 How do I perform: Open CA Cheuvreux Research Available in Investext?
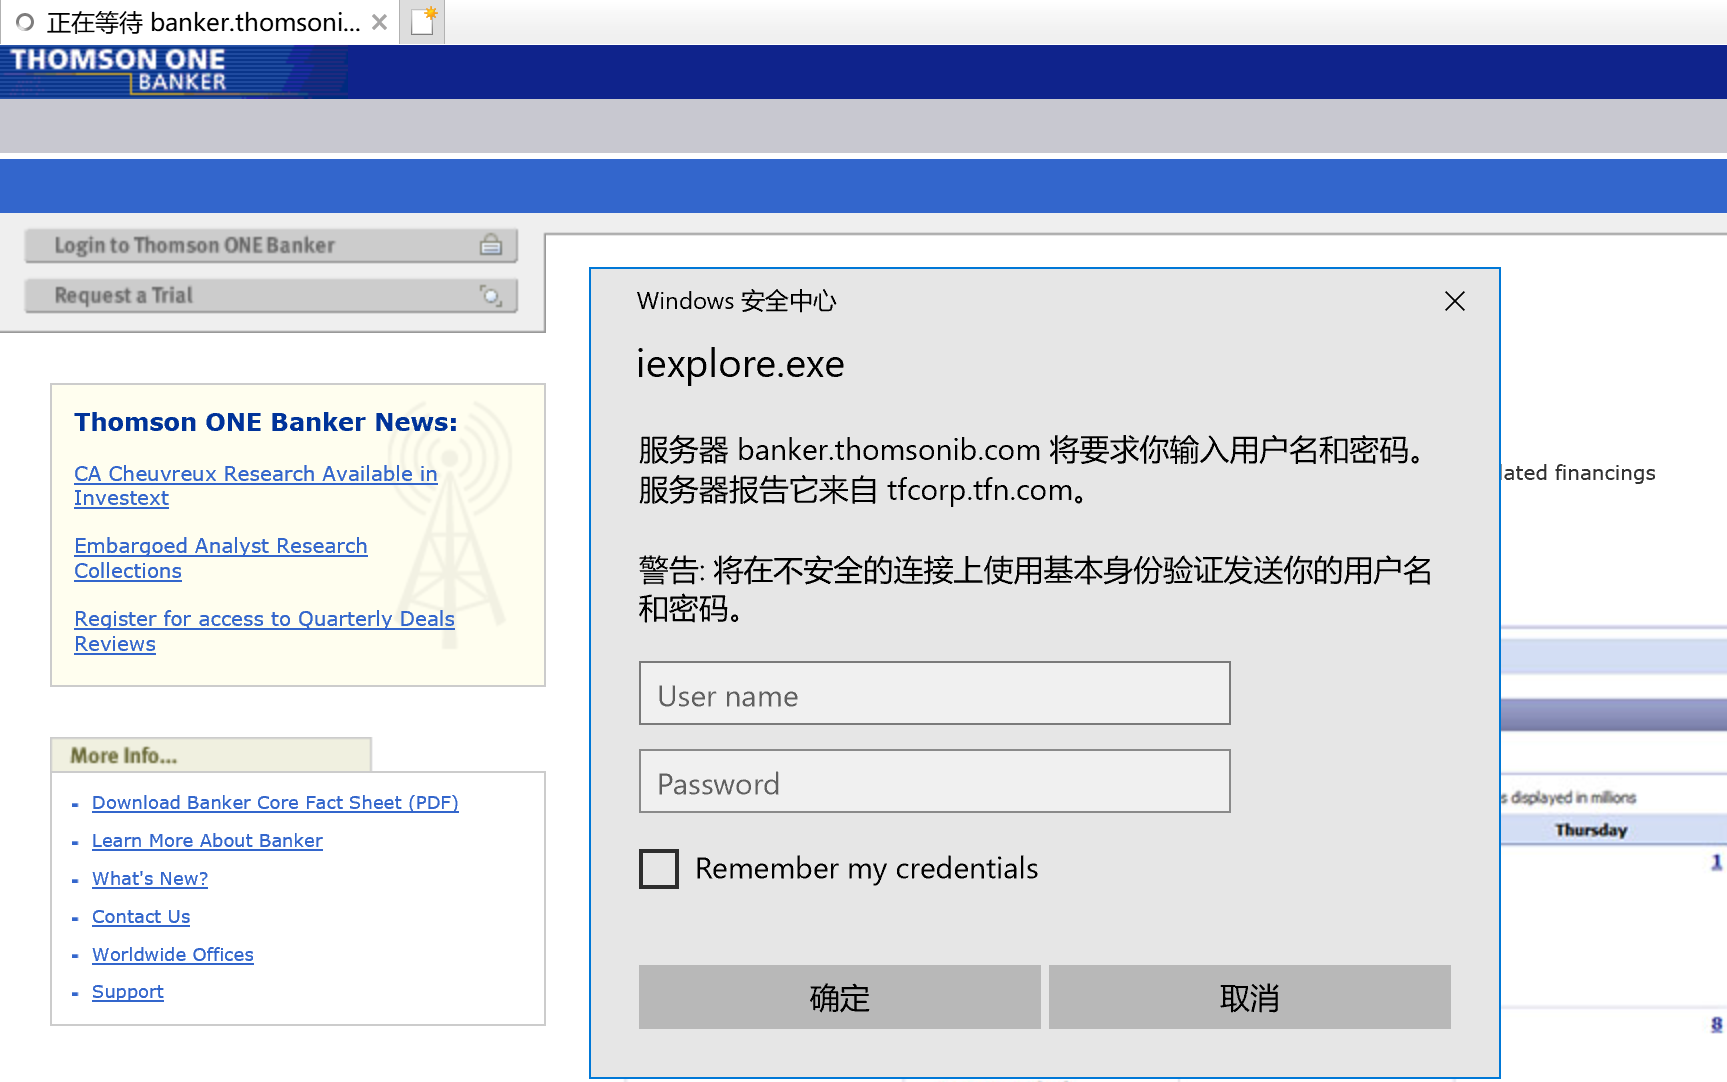point(255,486)
